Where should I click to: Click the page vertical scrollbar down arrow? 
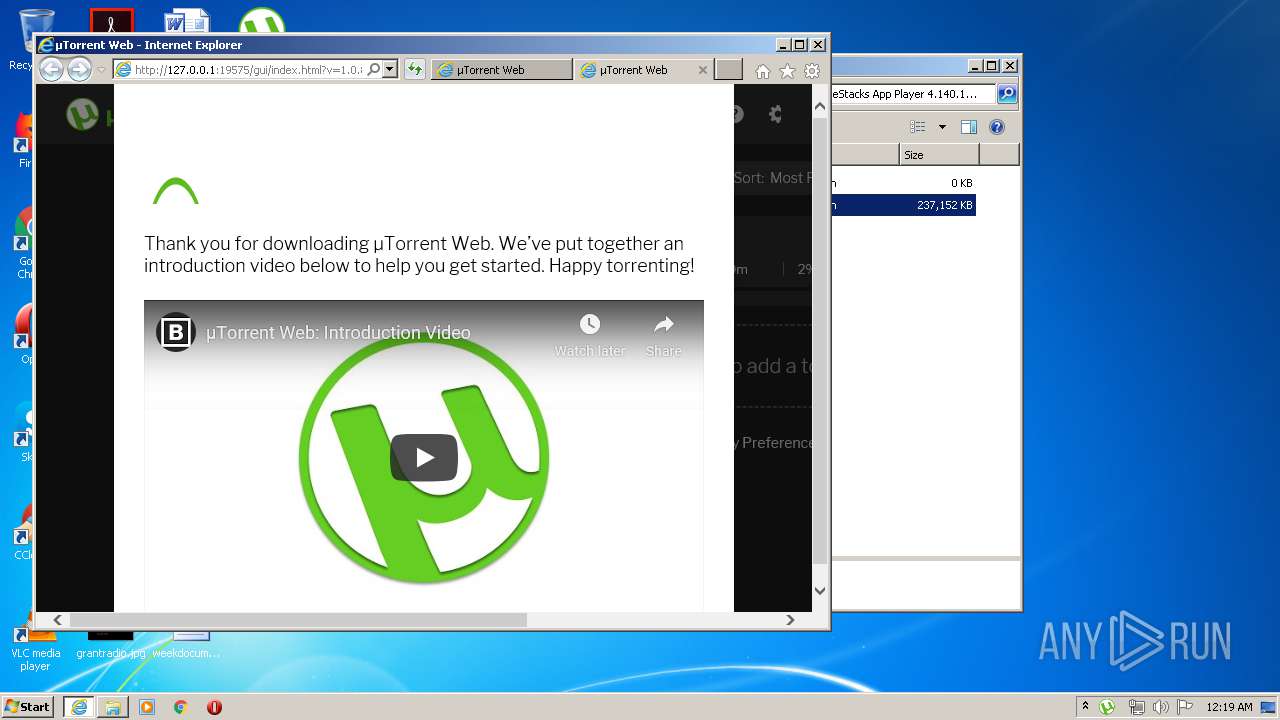[x=820, y=591]
